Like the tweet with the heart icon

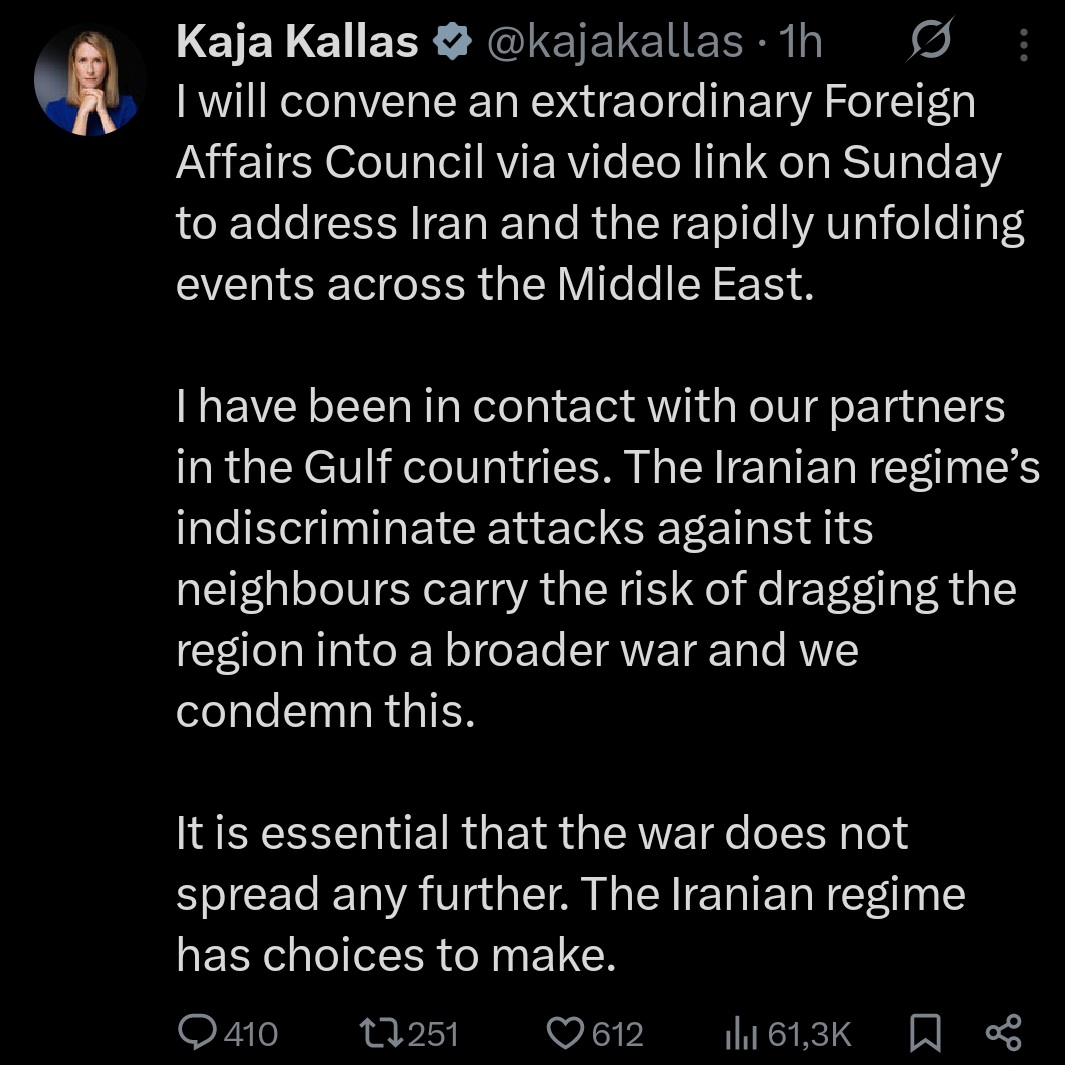pos(568,1033)
